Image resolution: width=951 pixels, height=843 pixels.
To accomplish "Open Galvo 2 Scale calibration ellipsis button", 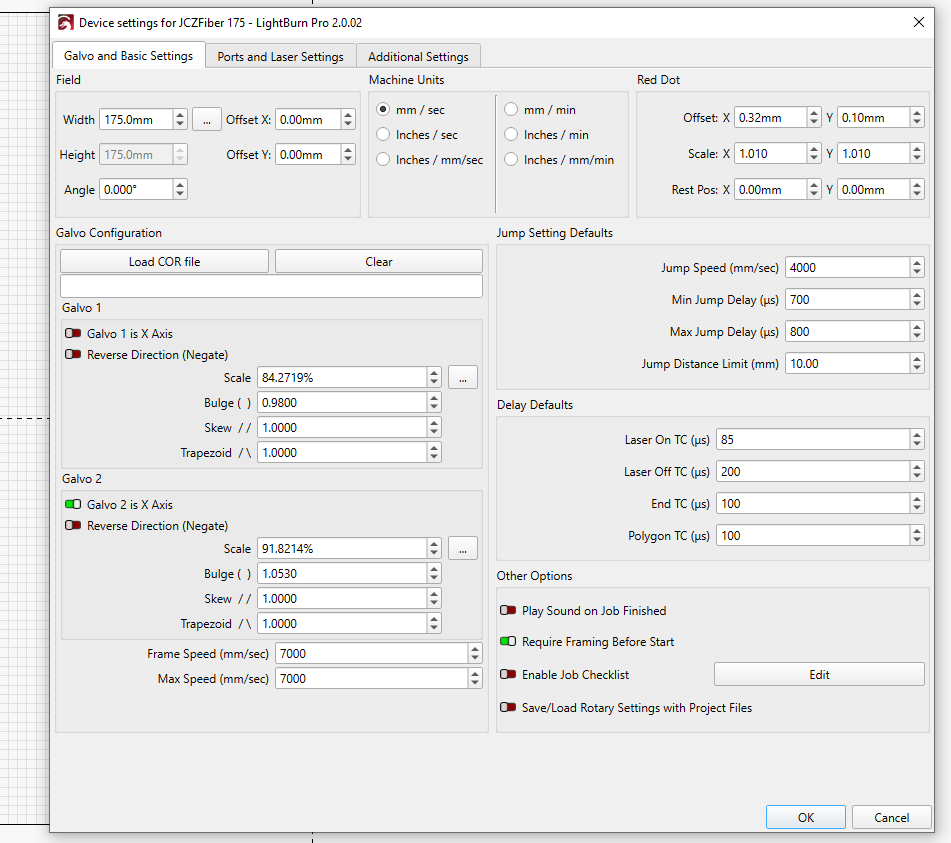I will tap(462, 548).
